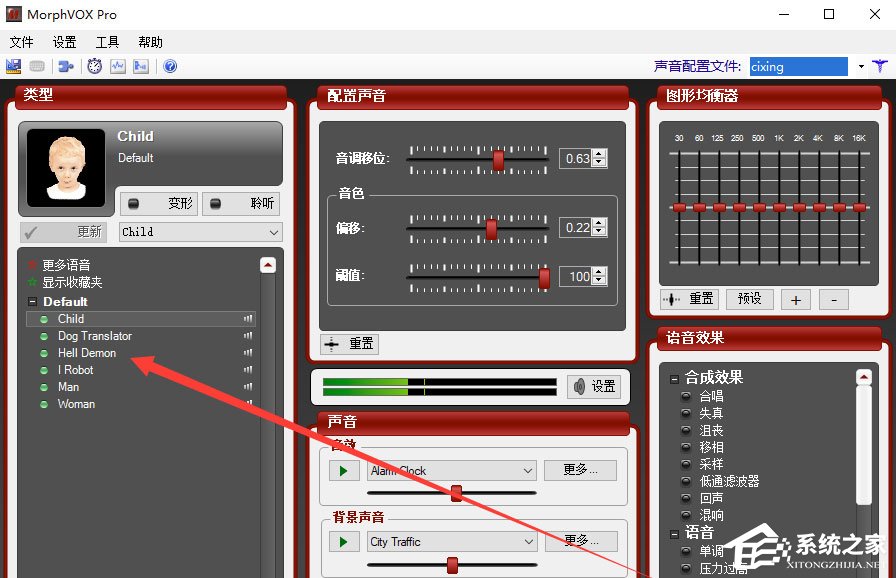Viewport: 896px width, 578px height.
Task: Click the stopwatch toolbar icon
Action: click(x=94, y=66)
